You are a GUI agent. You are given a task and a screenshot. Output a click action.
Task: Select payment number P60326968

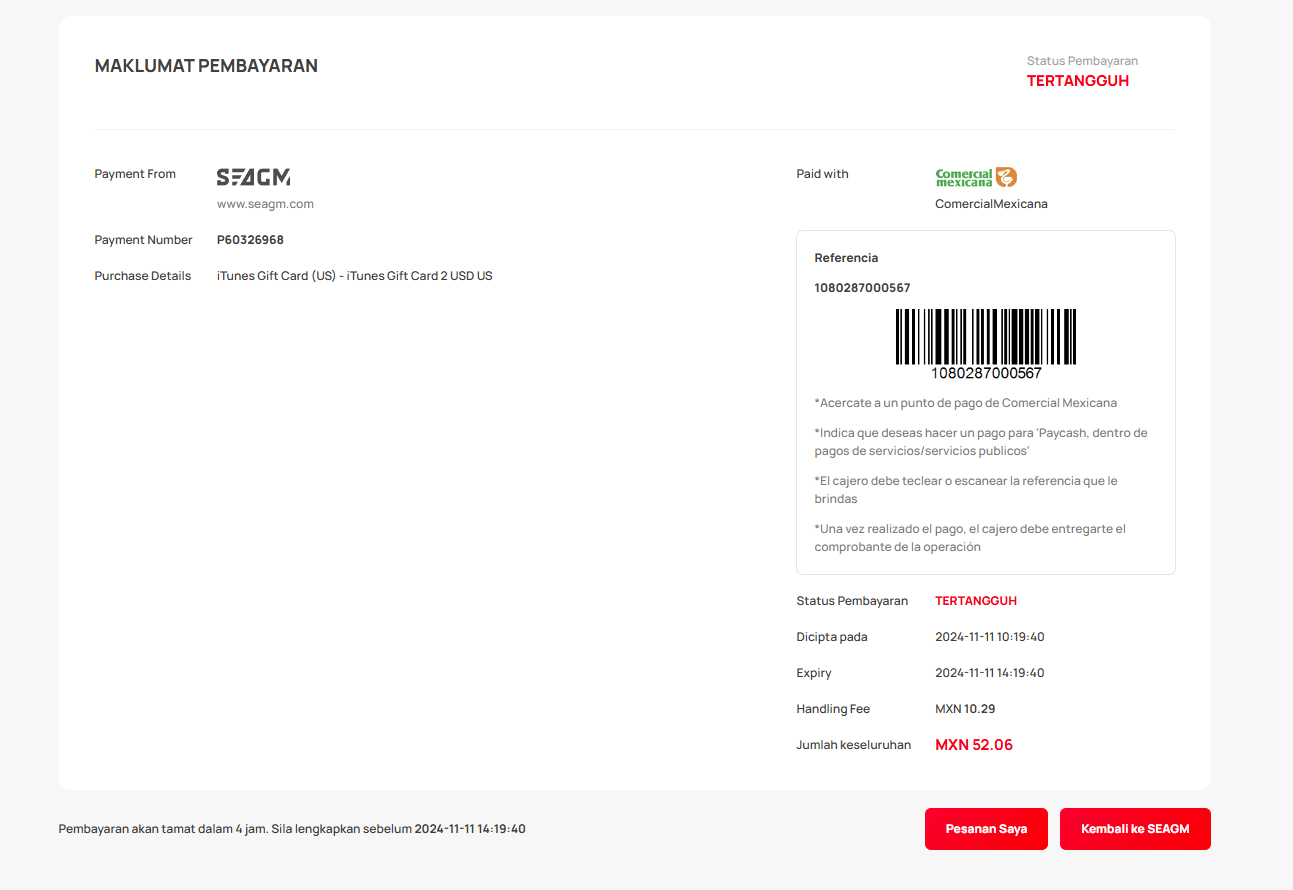(250, 240)
